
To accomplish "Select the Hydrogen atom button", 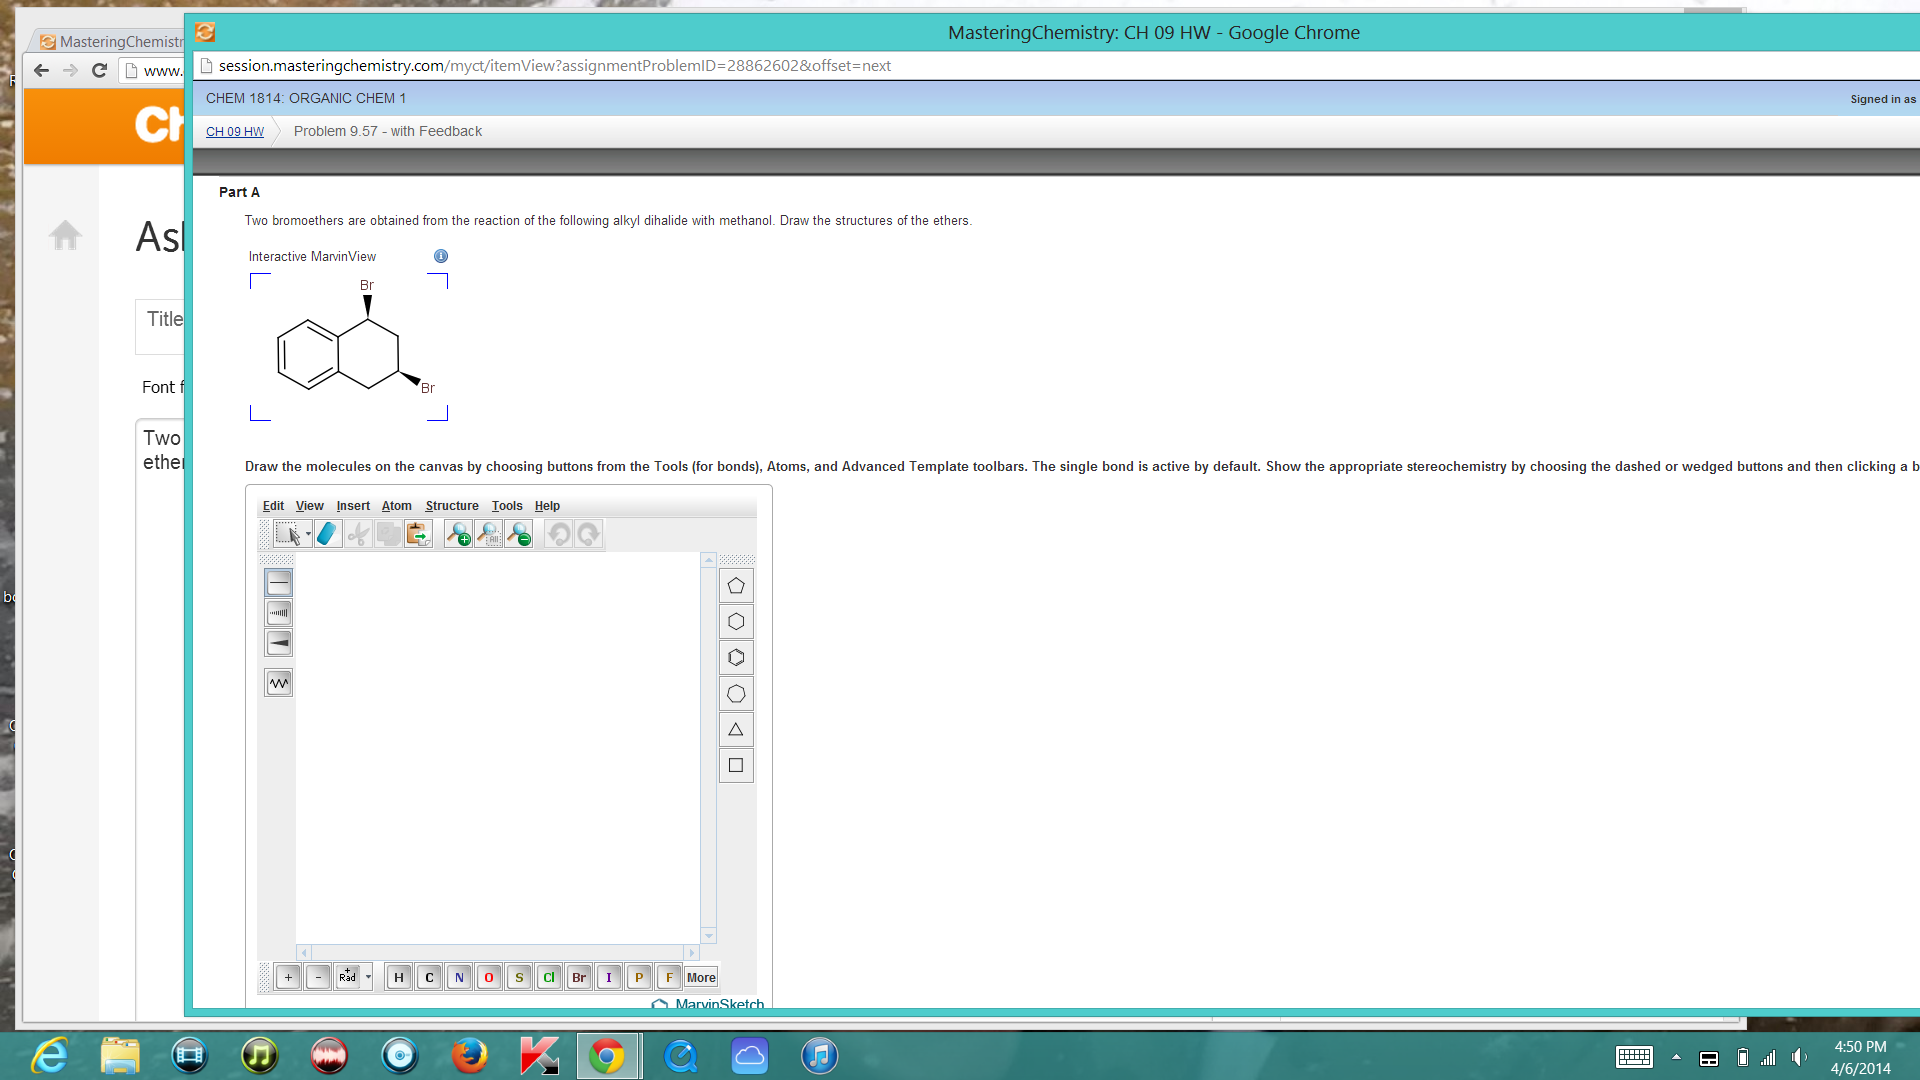I will pos(399,978).
